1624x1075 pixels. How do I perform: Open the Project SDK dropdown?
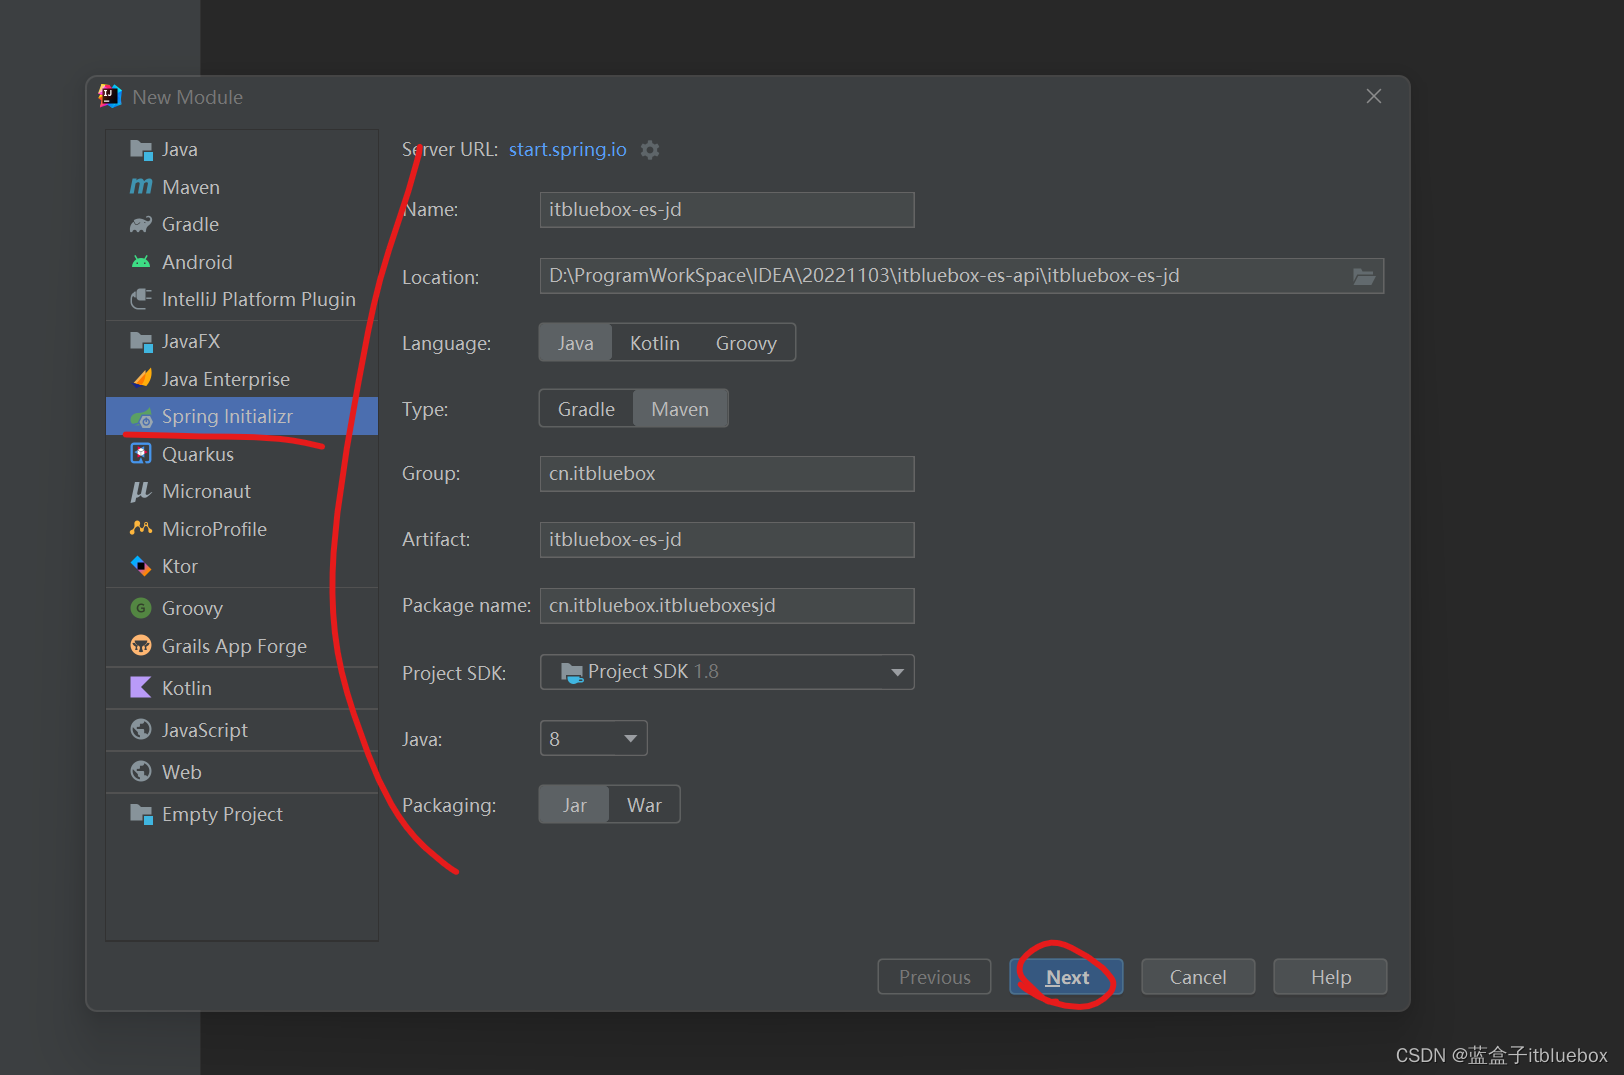point(727,672)
